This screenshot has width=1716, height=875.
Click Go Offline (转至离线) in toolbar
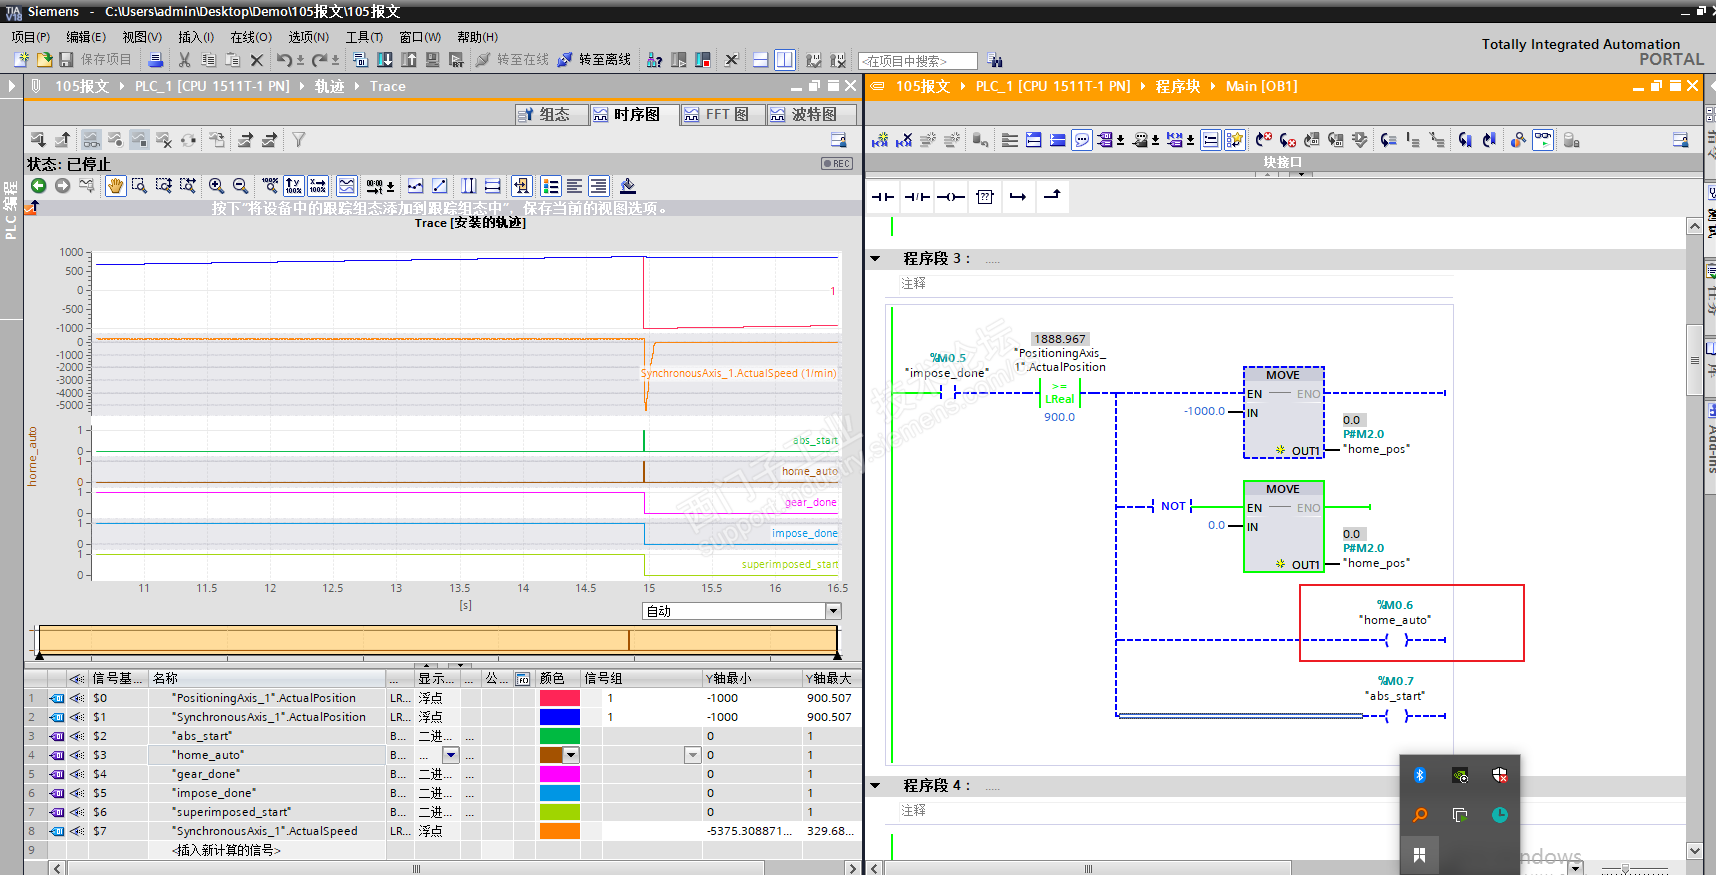click(594, 60)
